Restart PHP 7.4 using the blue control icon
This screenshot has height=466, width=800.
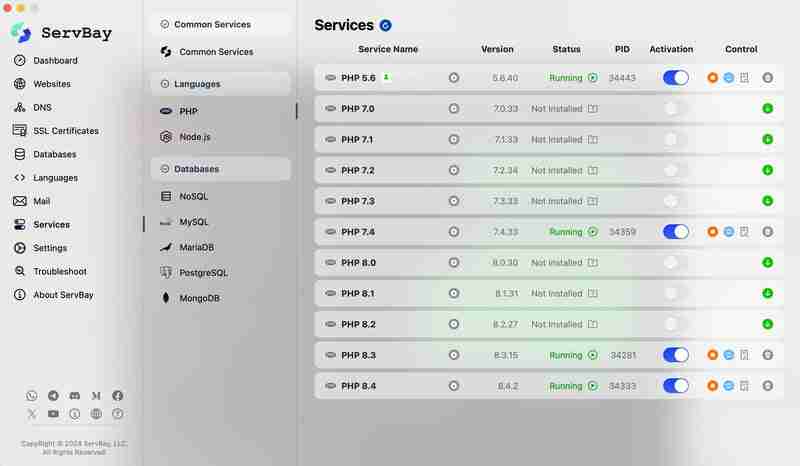click(729, 232)
